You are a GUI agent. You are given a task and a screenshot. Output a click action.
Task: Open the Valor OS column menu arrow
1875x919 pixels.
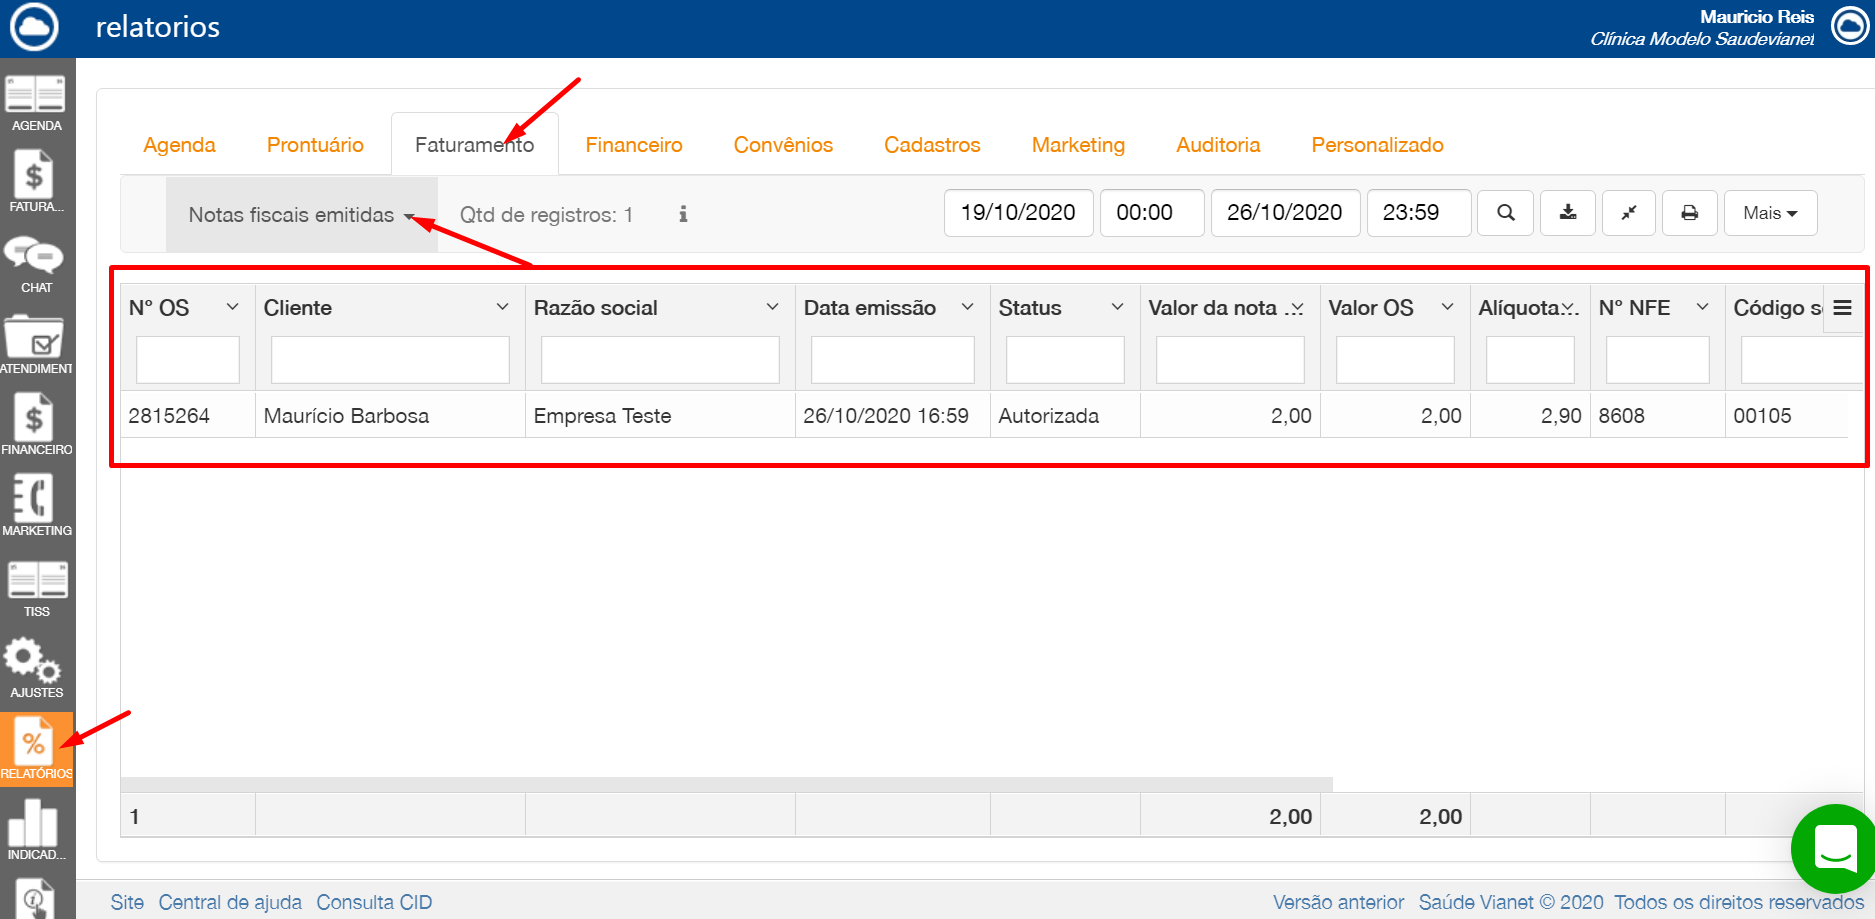click(1448, 307)
